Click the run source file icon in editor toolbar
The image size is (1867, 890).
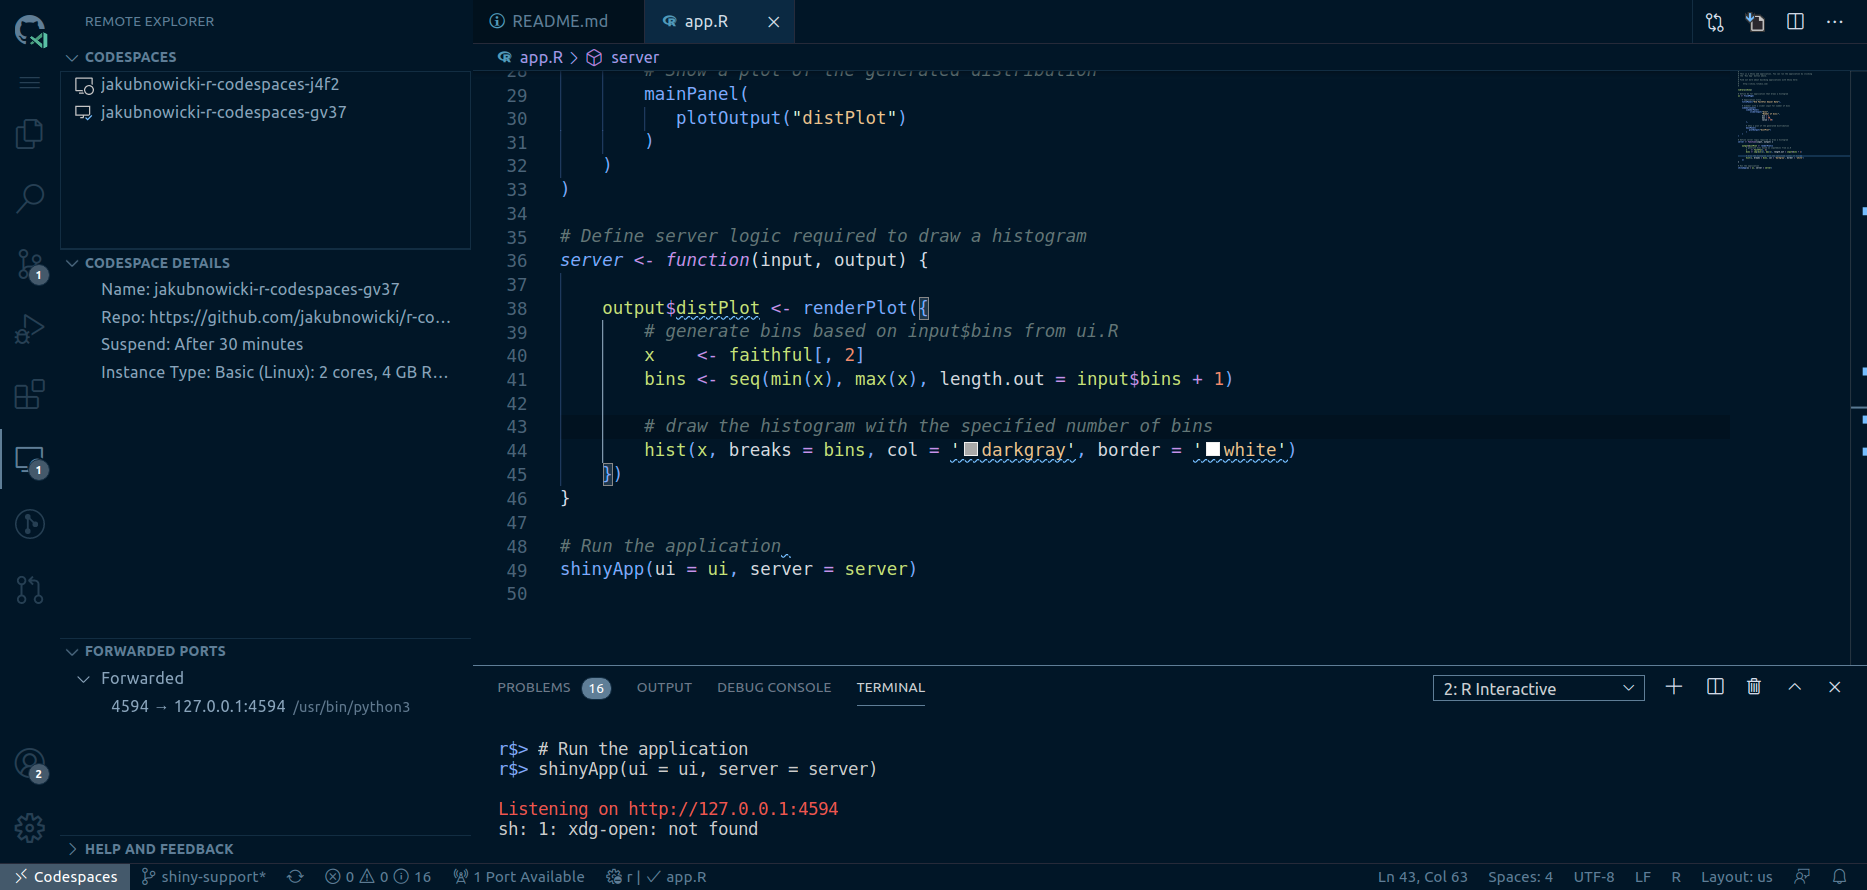[1755, 22]
